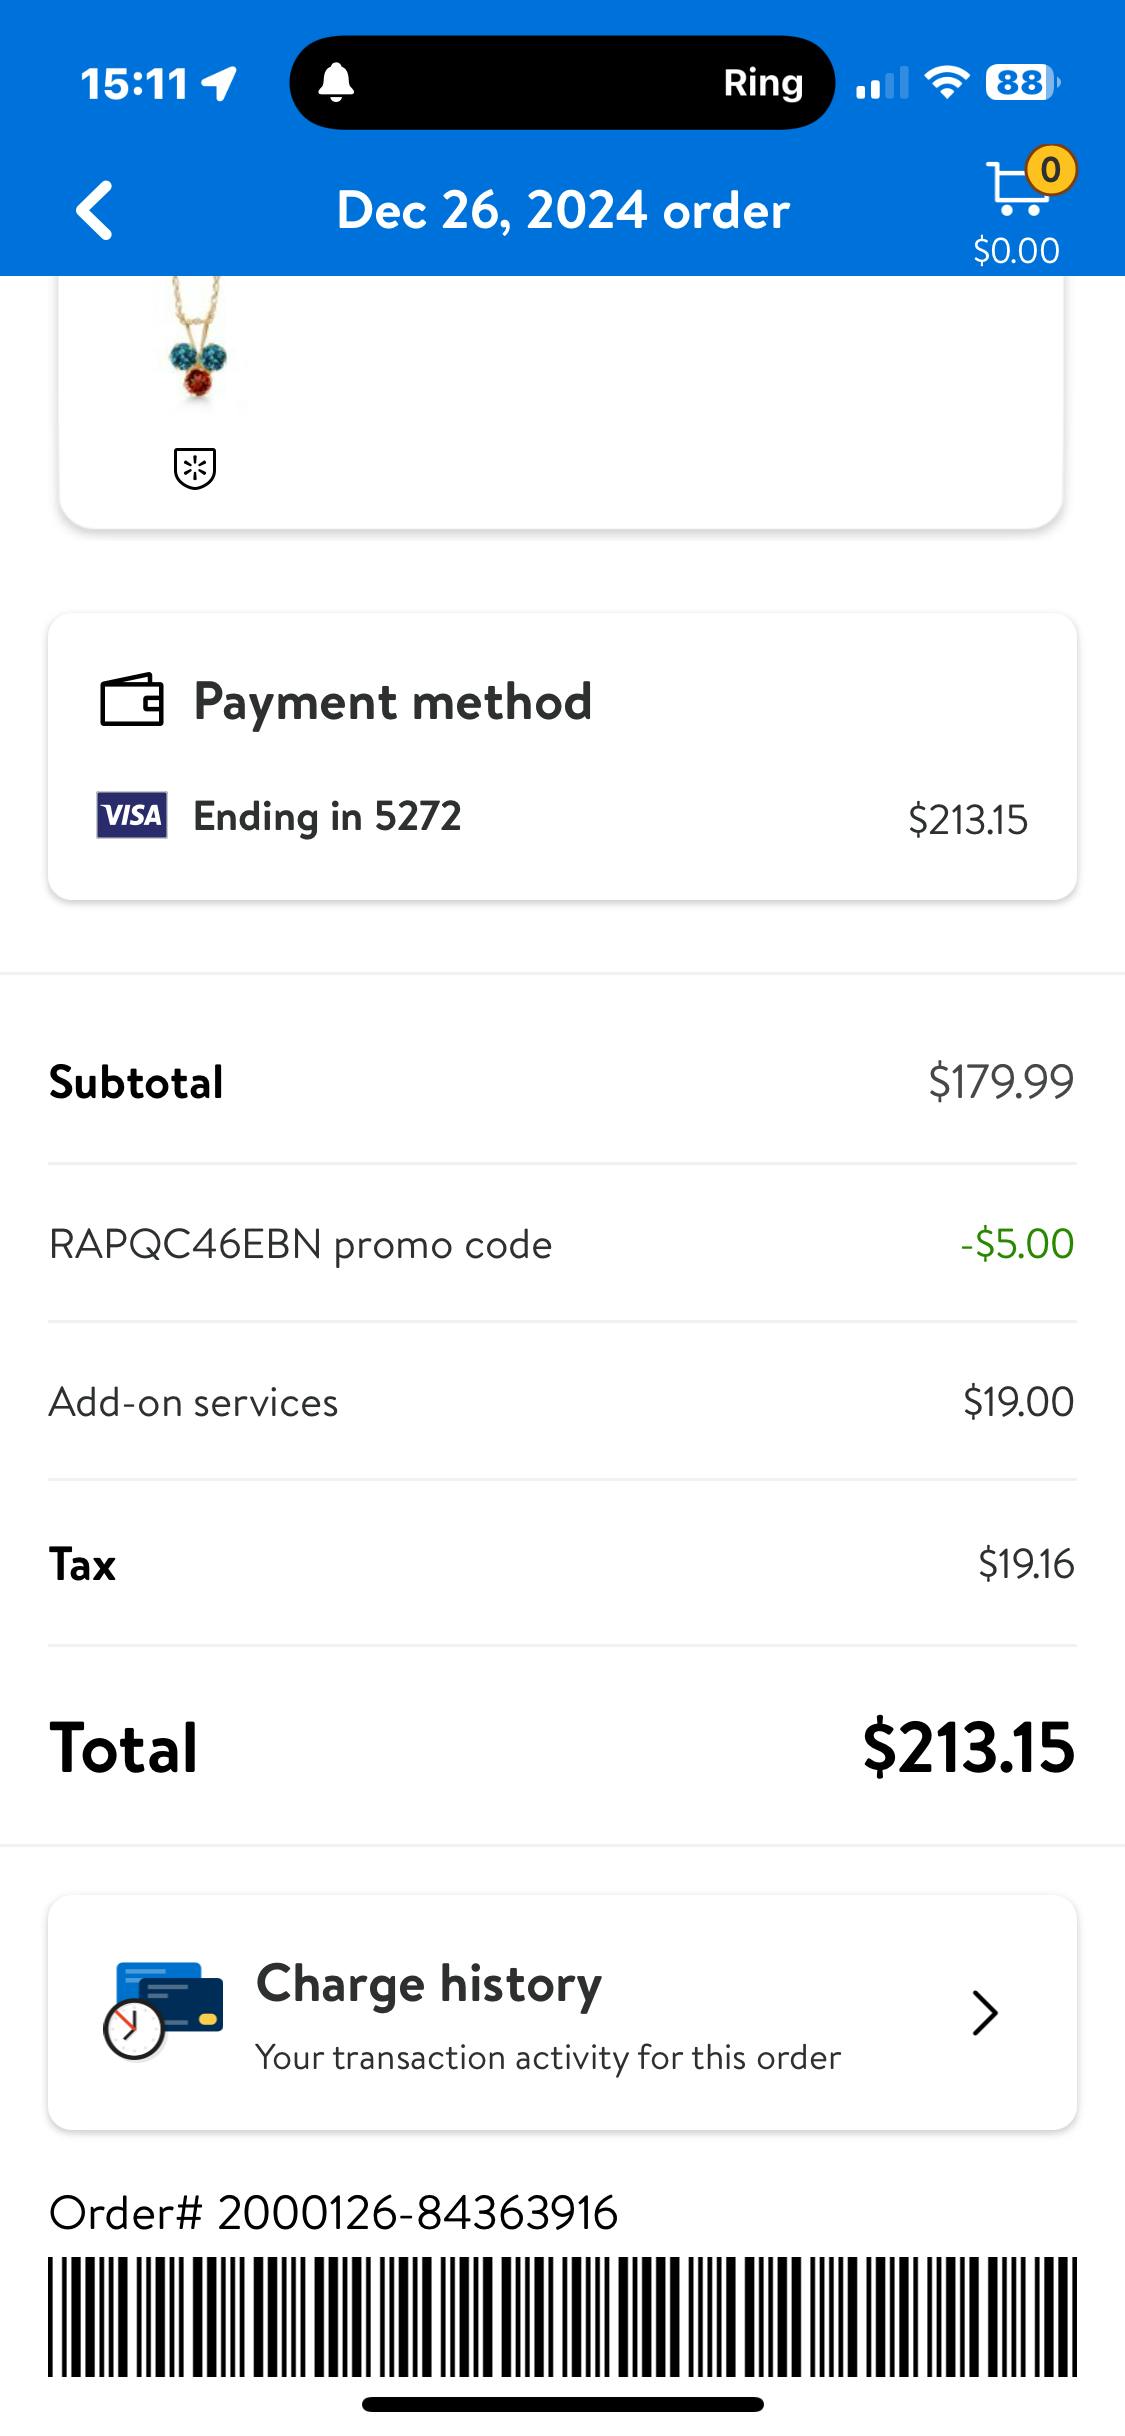Image resolution: width=1125 pixels, height=2436 pixels.
Task: Tap the protection plan shield icon
Action: point(195,468)
